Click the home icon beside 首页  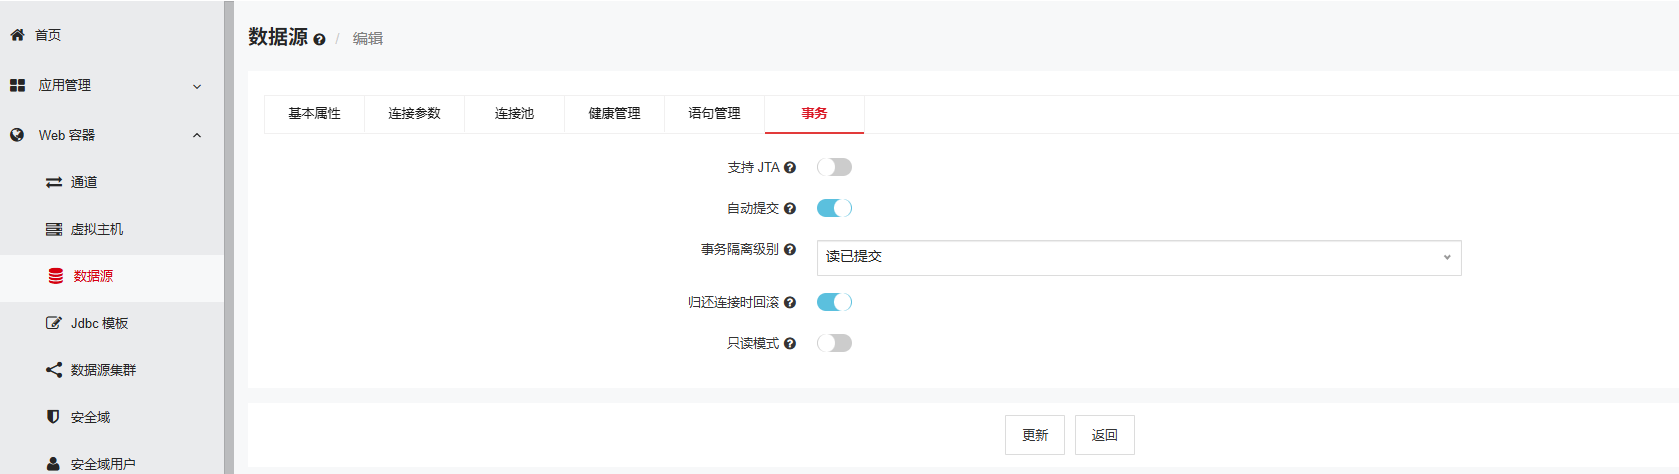pyautogui.click(x=17, y=35)
